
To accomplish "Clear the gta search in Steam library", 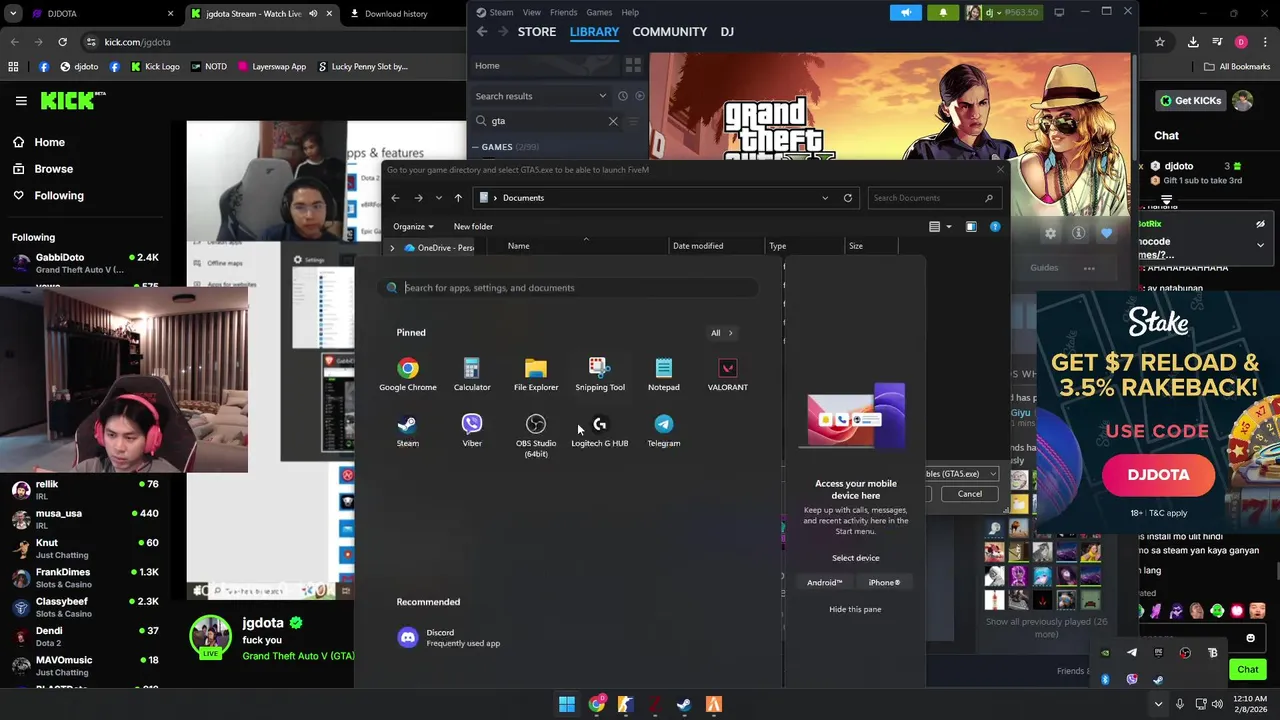I will (x=613, y=121).
